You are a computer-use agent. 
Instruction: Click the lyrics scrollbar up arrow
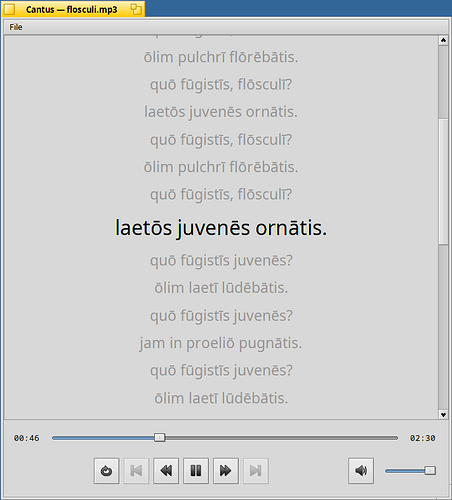coord(443,40)
